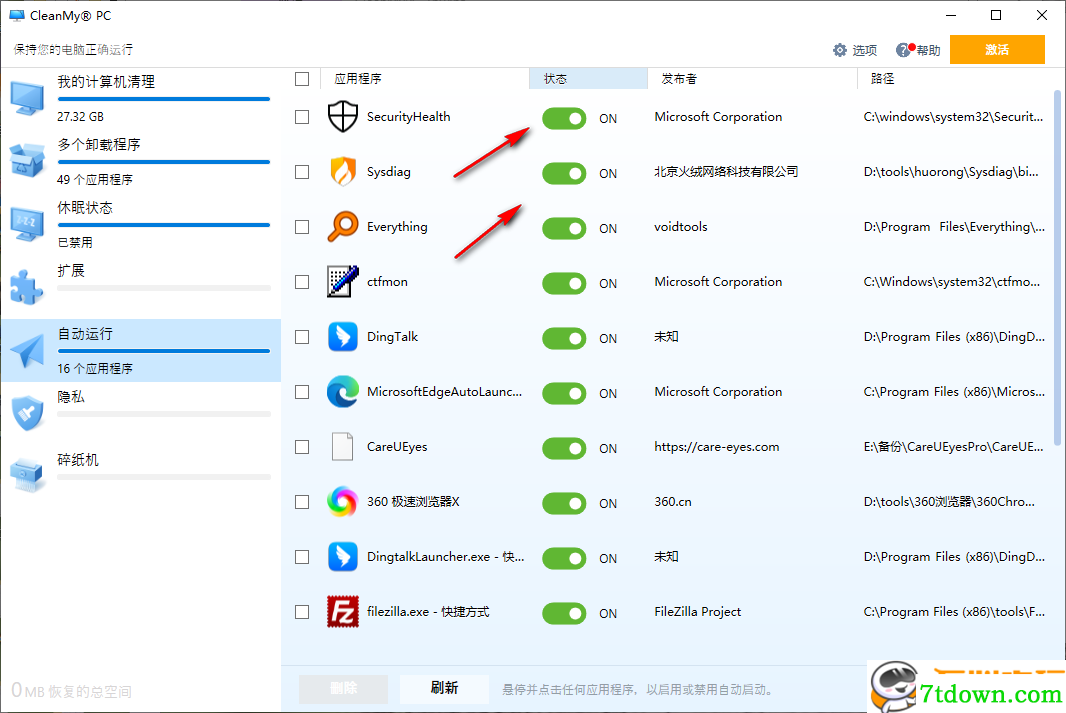The width and height of the screenshot is (1066, 713).
Task: Disable 360 极速浏览器X autorun switch
Action: click(x=564, y=504)
